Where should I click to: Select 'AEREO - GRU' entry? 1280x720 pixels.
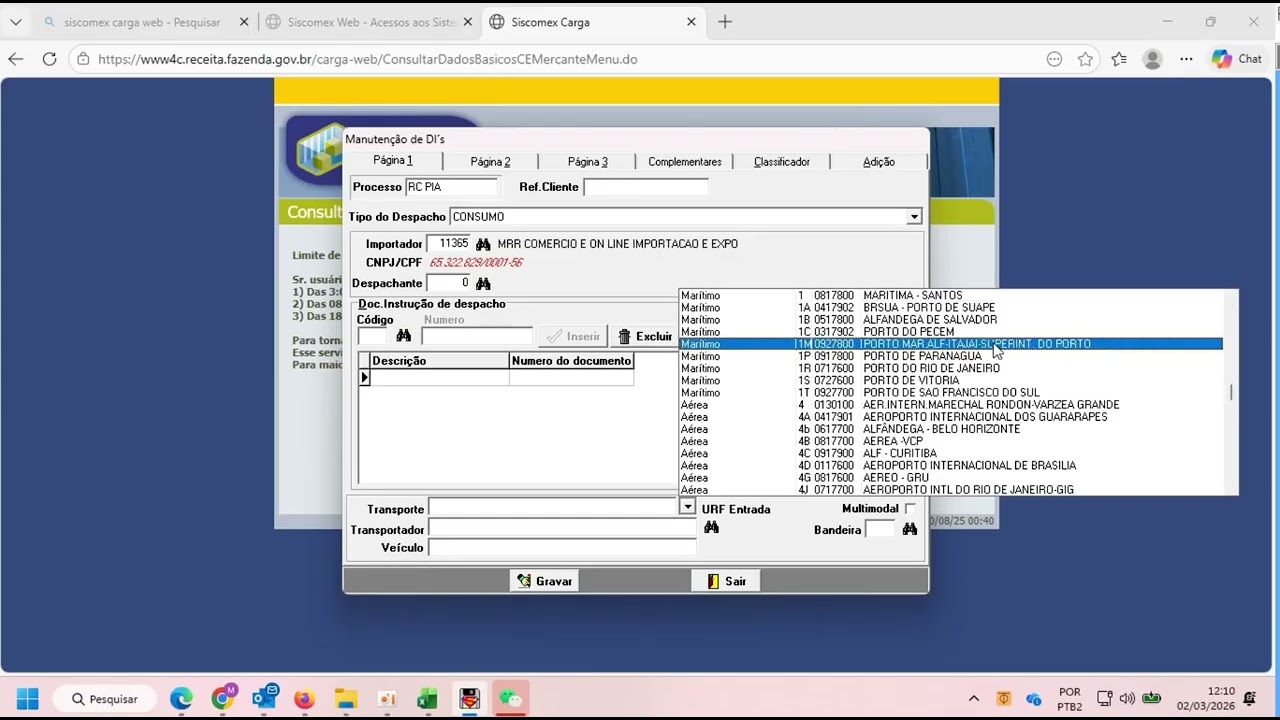[951, 478]
